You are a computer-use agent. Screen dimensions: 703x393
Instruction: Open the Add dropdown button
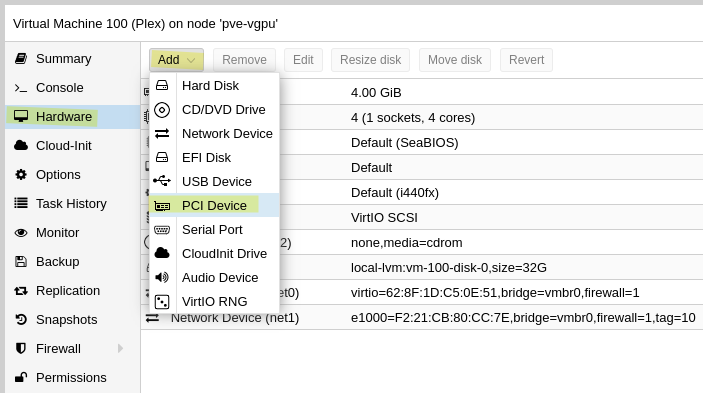pos(176,60)
